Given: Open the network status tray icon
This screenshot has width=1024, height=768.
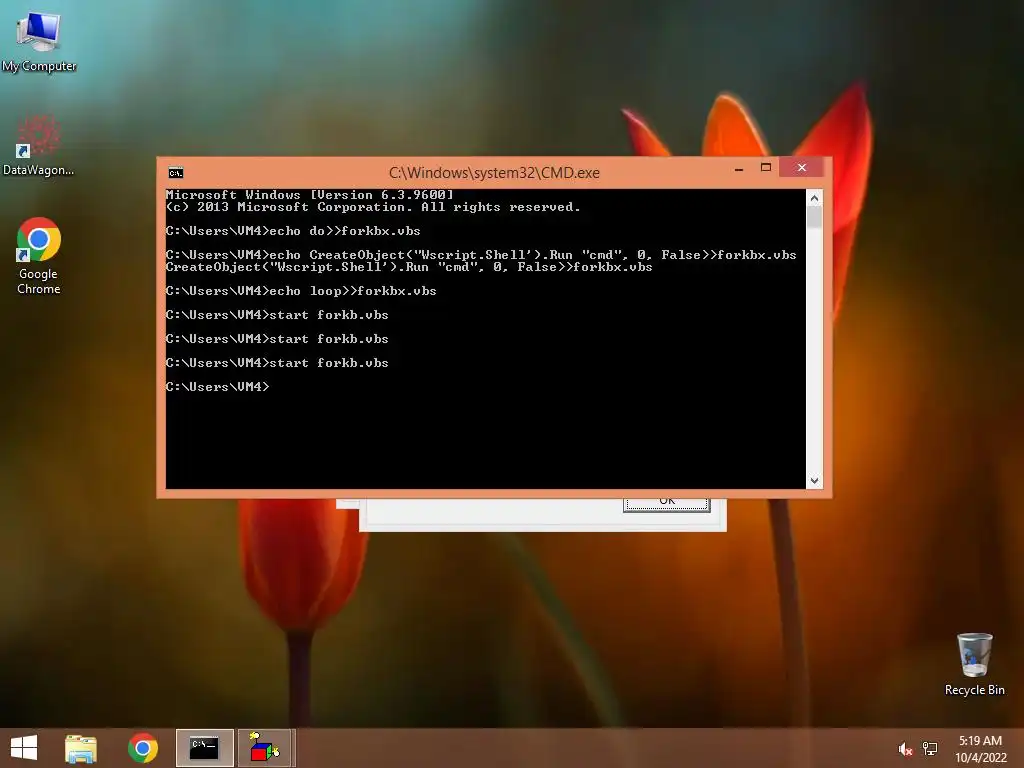Looking at the screenshot, I should pos(930,749).
